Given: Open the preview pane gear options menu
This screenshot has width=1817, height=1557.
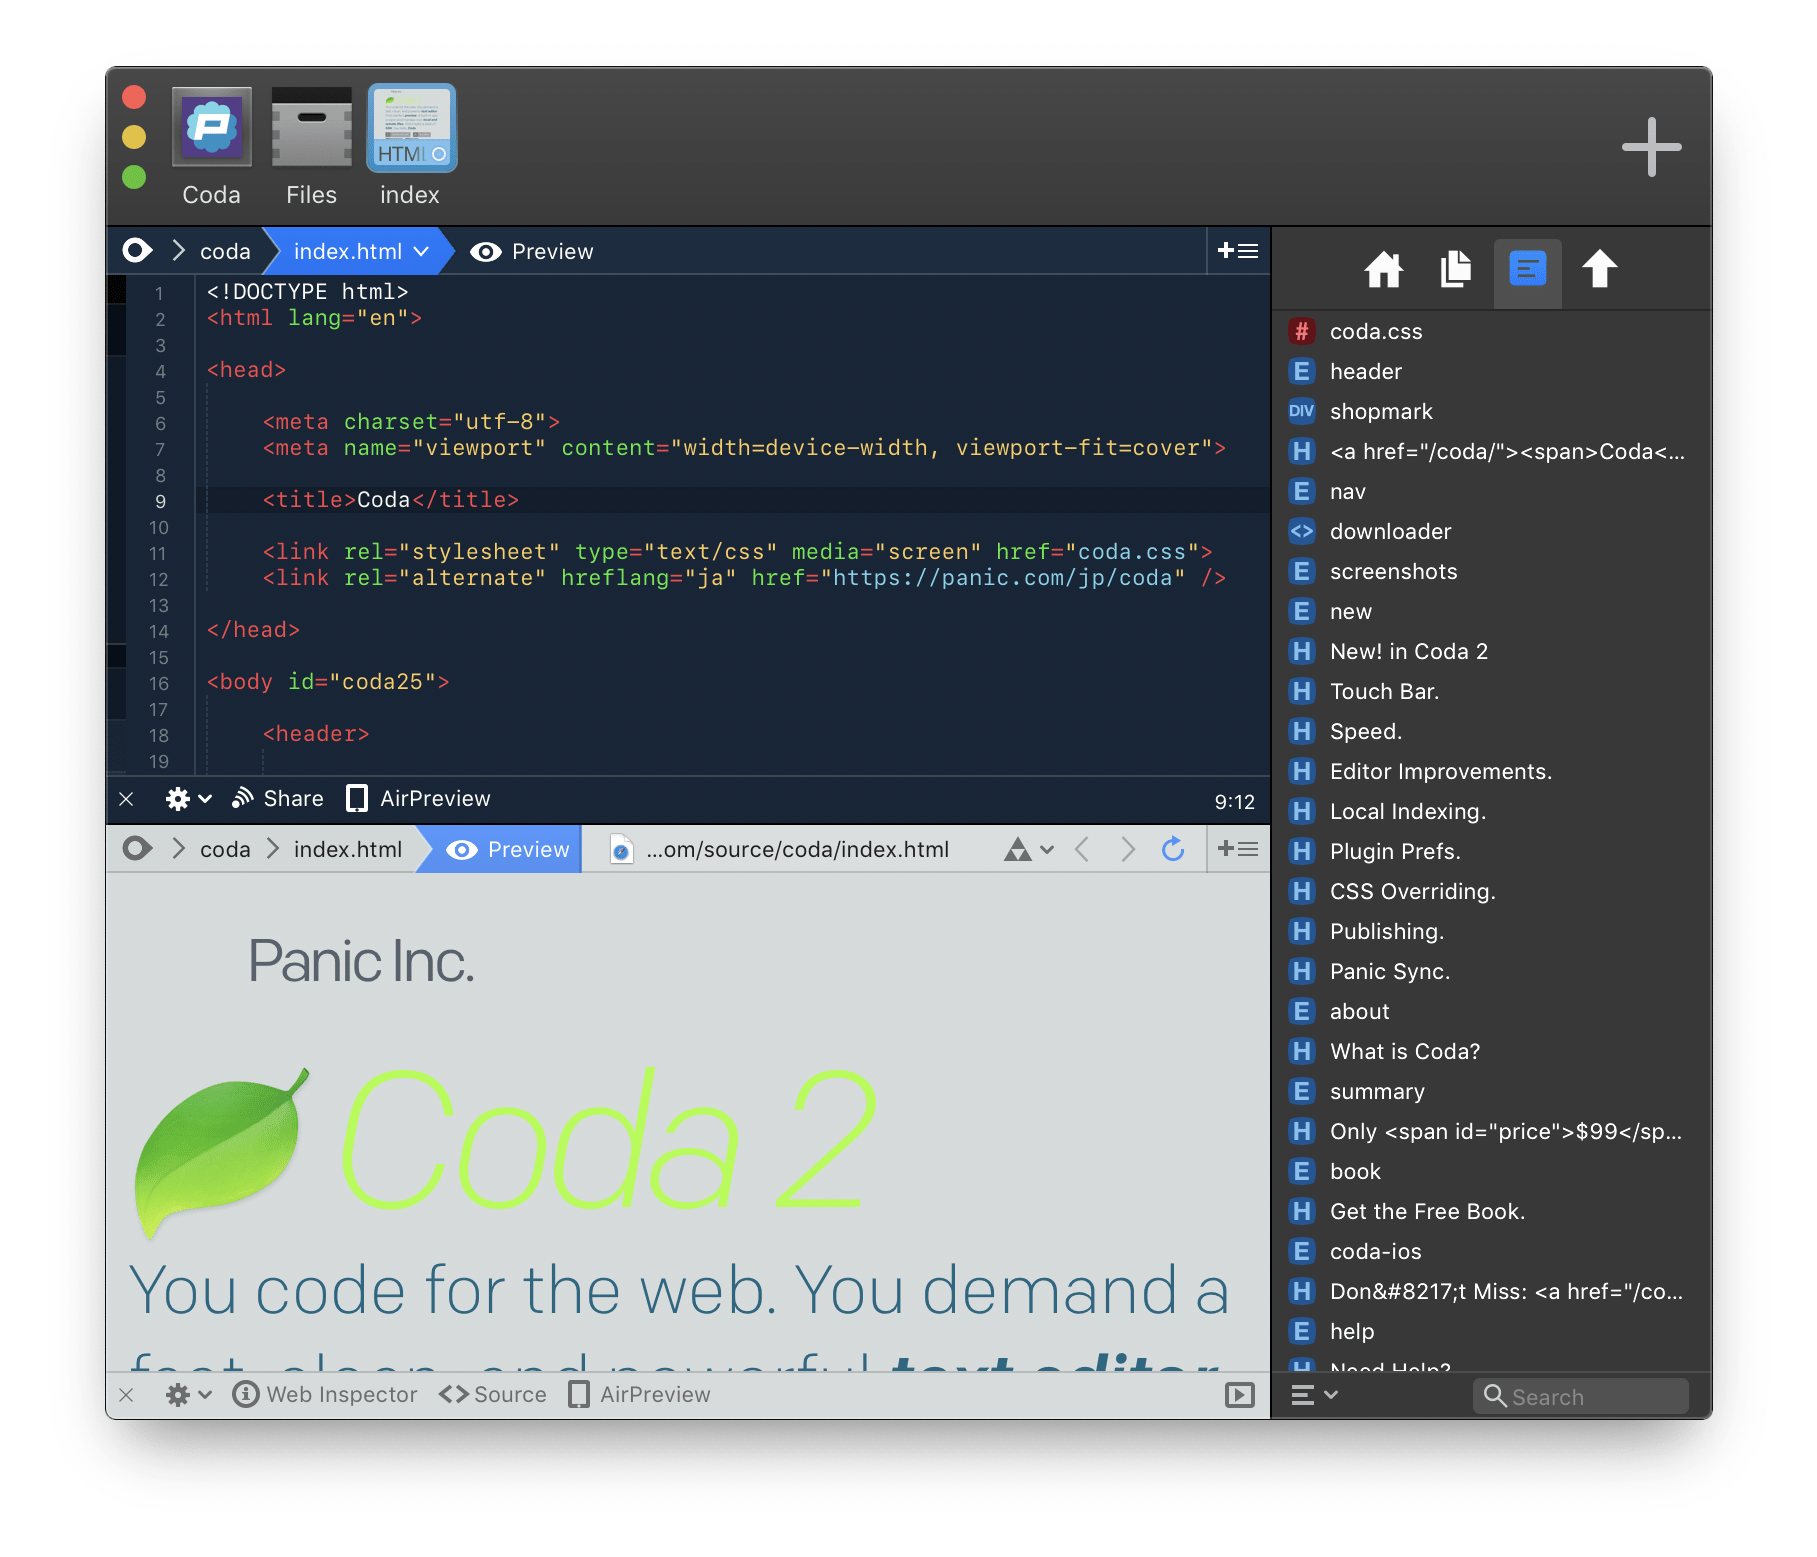Looking at the screenshot, I should click(188, 1395).
